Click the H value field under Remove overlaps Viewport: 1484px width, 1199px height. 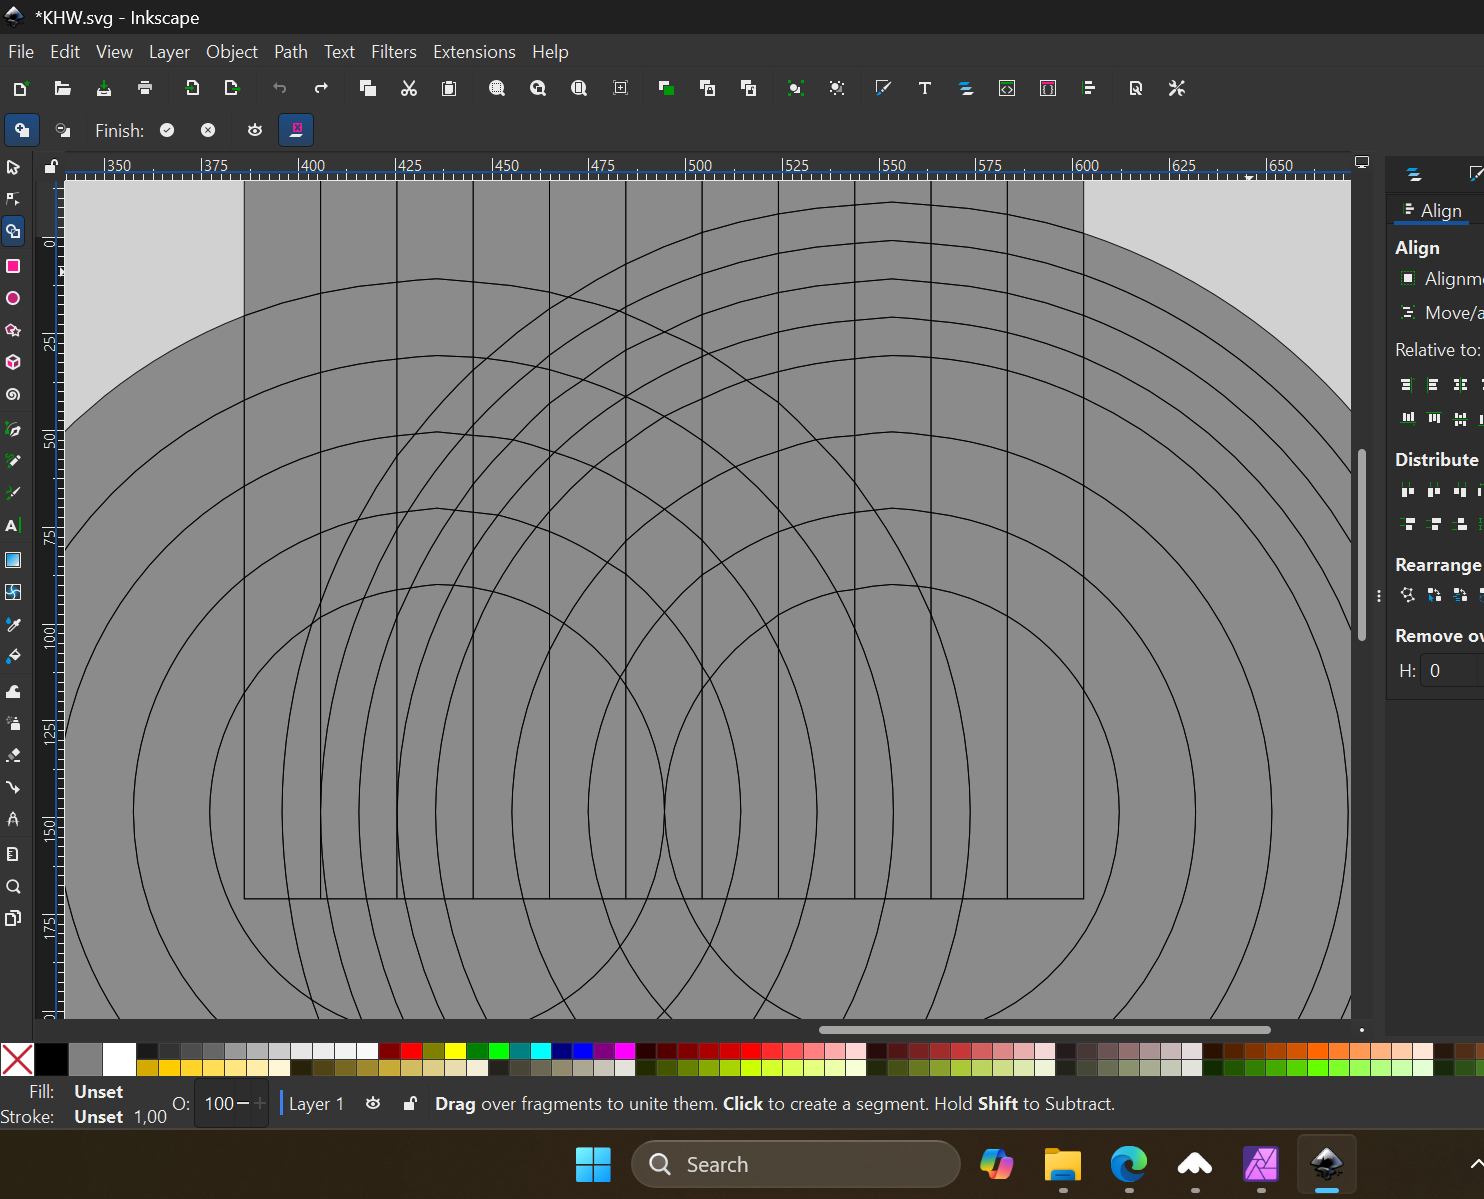pos(1452,671)
